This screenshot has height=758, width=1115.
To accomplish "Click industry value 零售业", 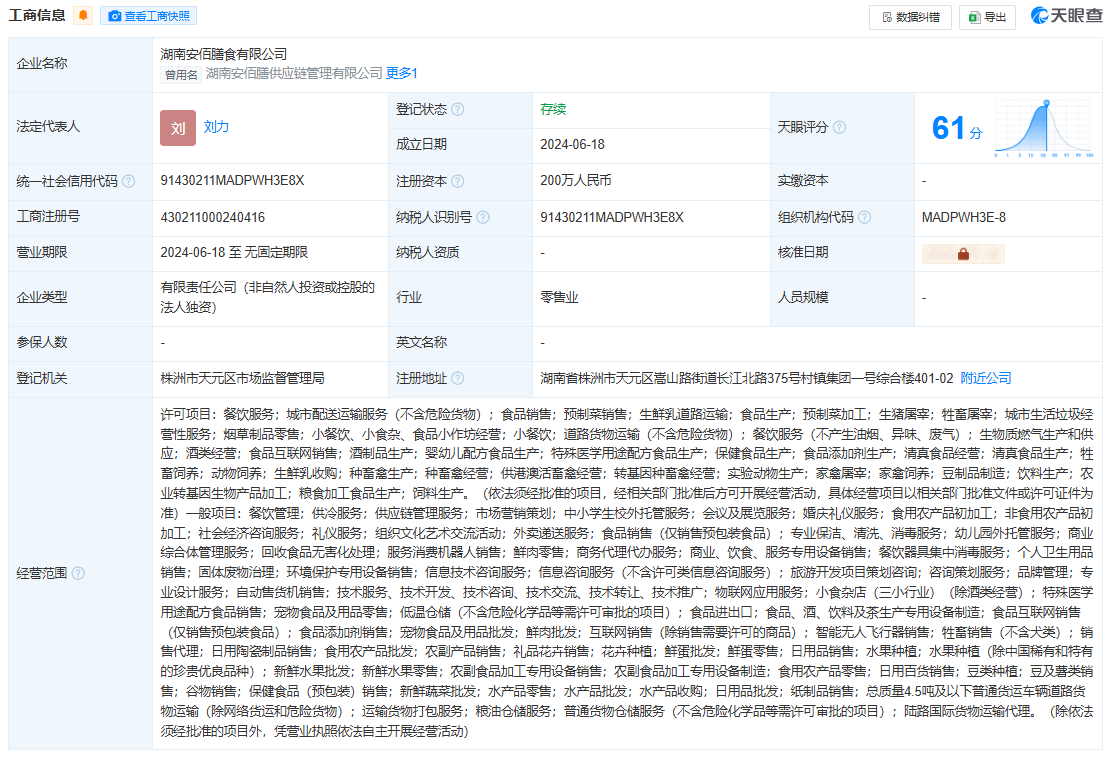I will [x=559, y=297].
